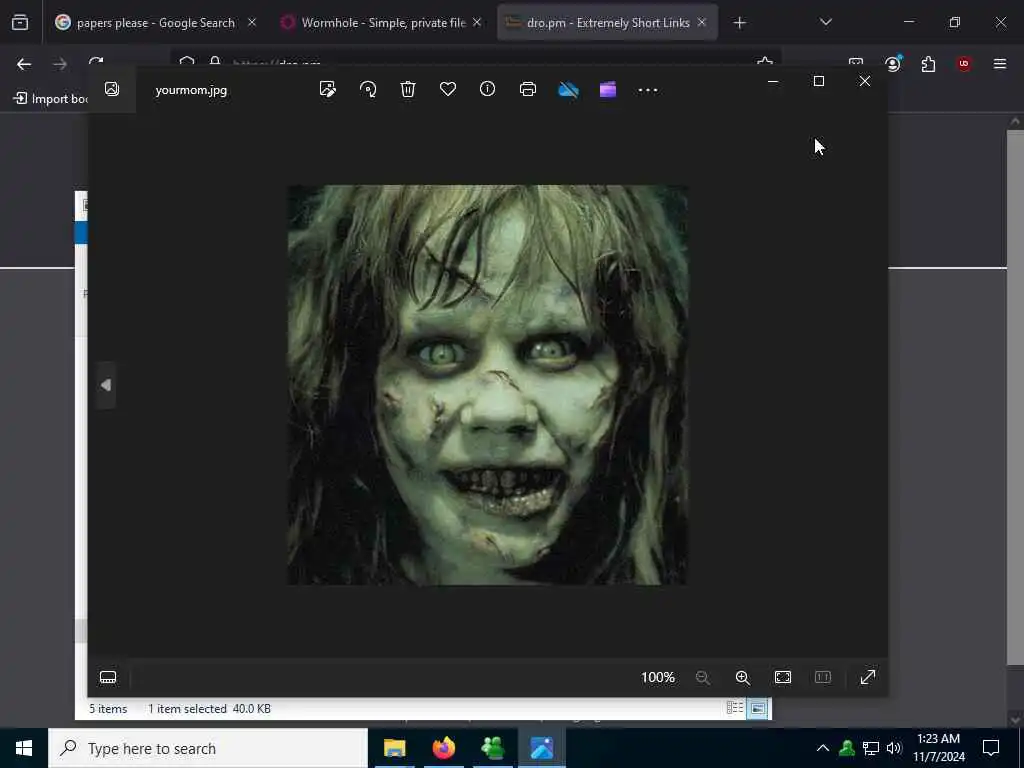The width and height of the screenshot is (1024, 768).
Task: Open the image editor in Photos
Action: point(327,90)
